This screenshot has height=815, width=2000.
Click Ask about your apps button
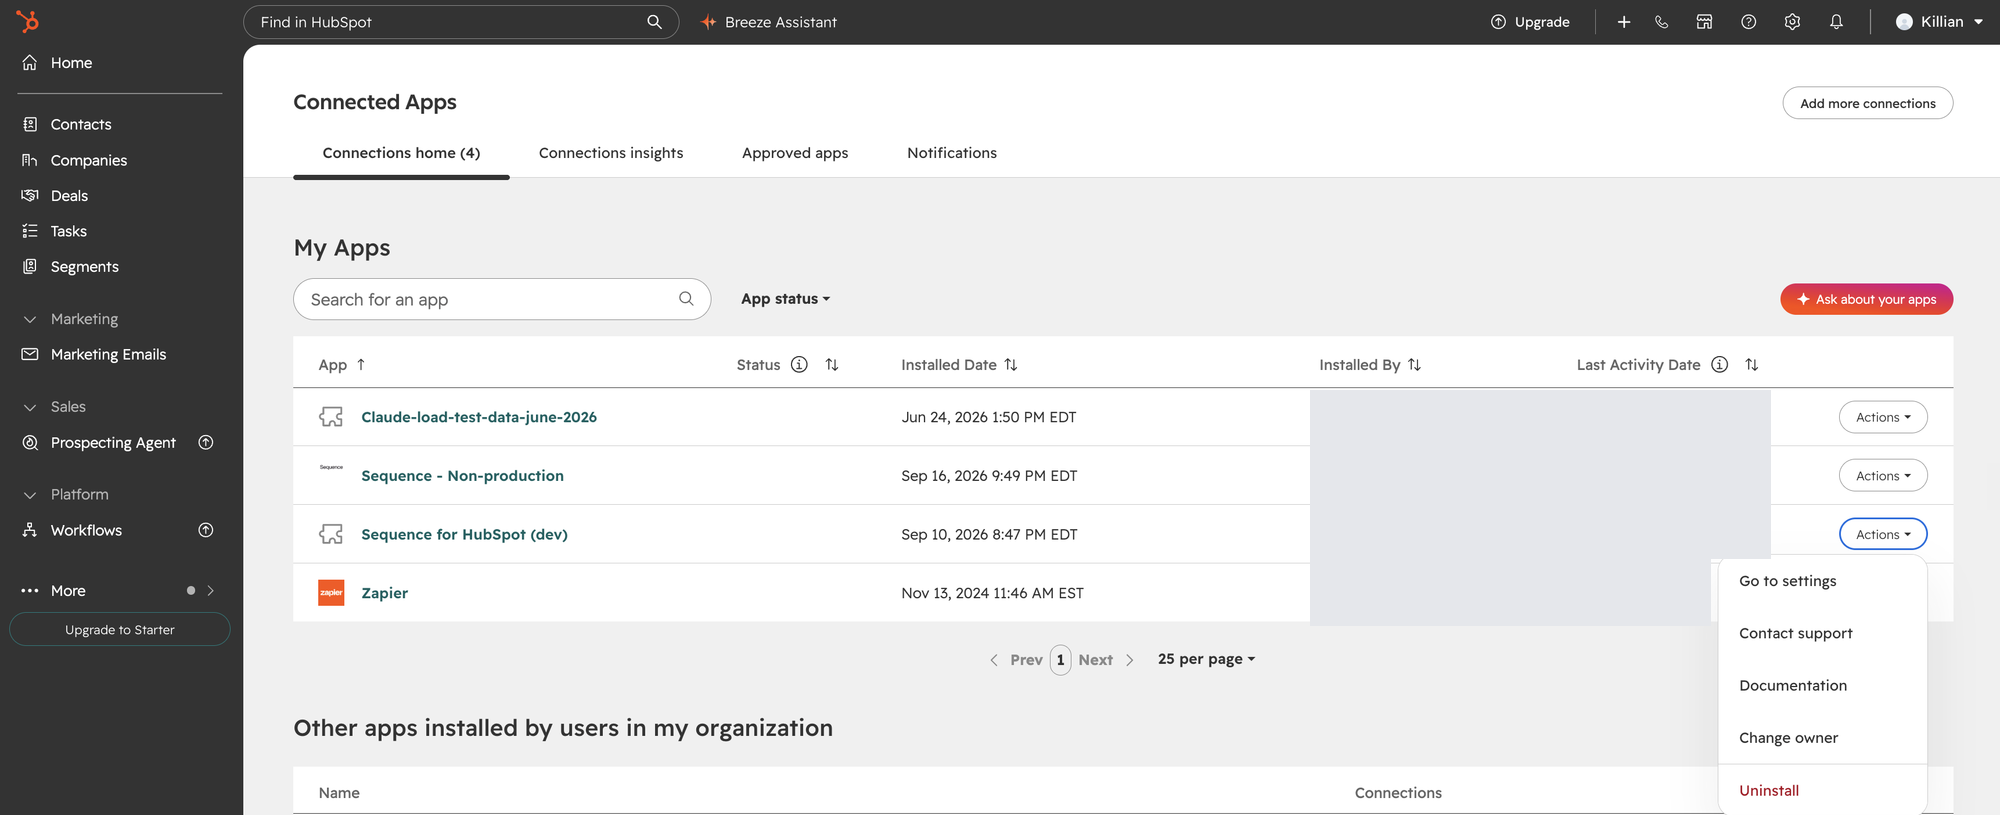pyautogui.click(x=1866, y=299)
